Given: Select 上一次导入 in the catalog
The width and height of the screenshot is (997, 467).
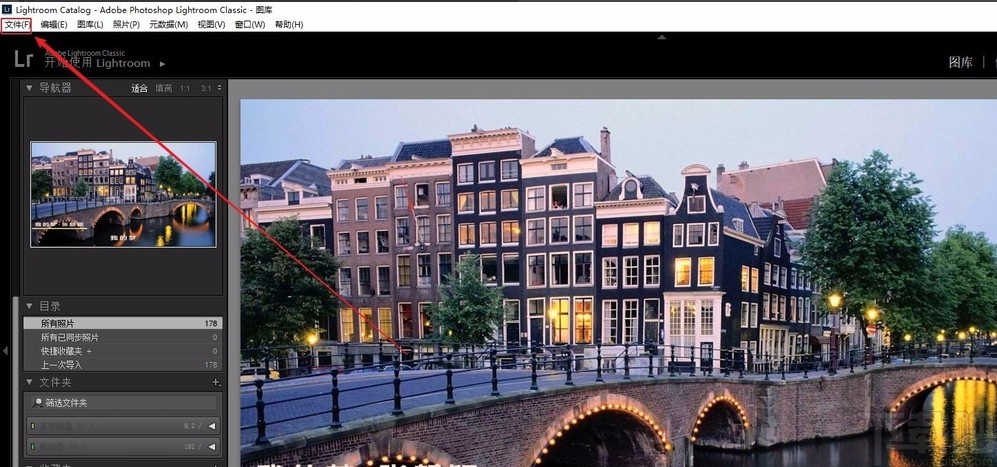Looking at the screenshot, I should pos(123,365).
